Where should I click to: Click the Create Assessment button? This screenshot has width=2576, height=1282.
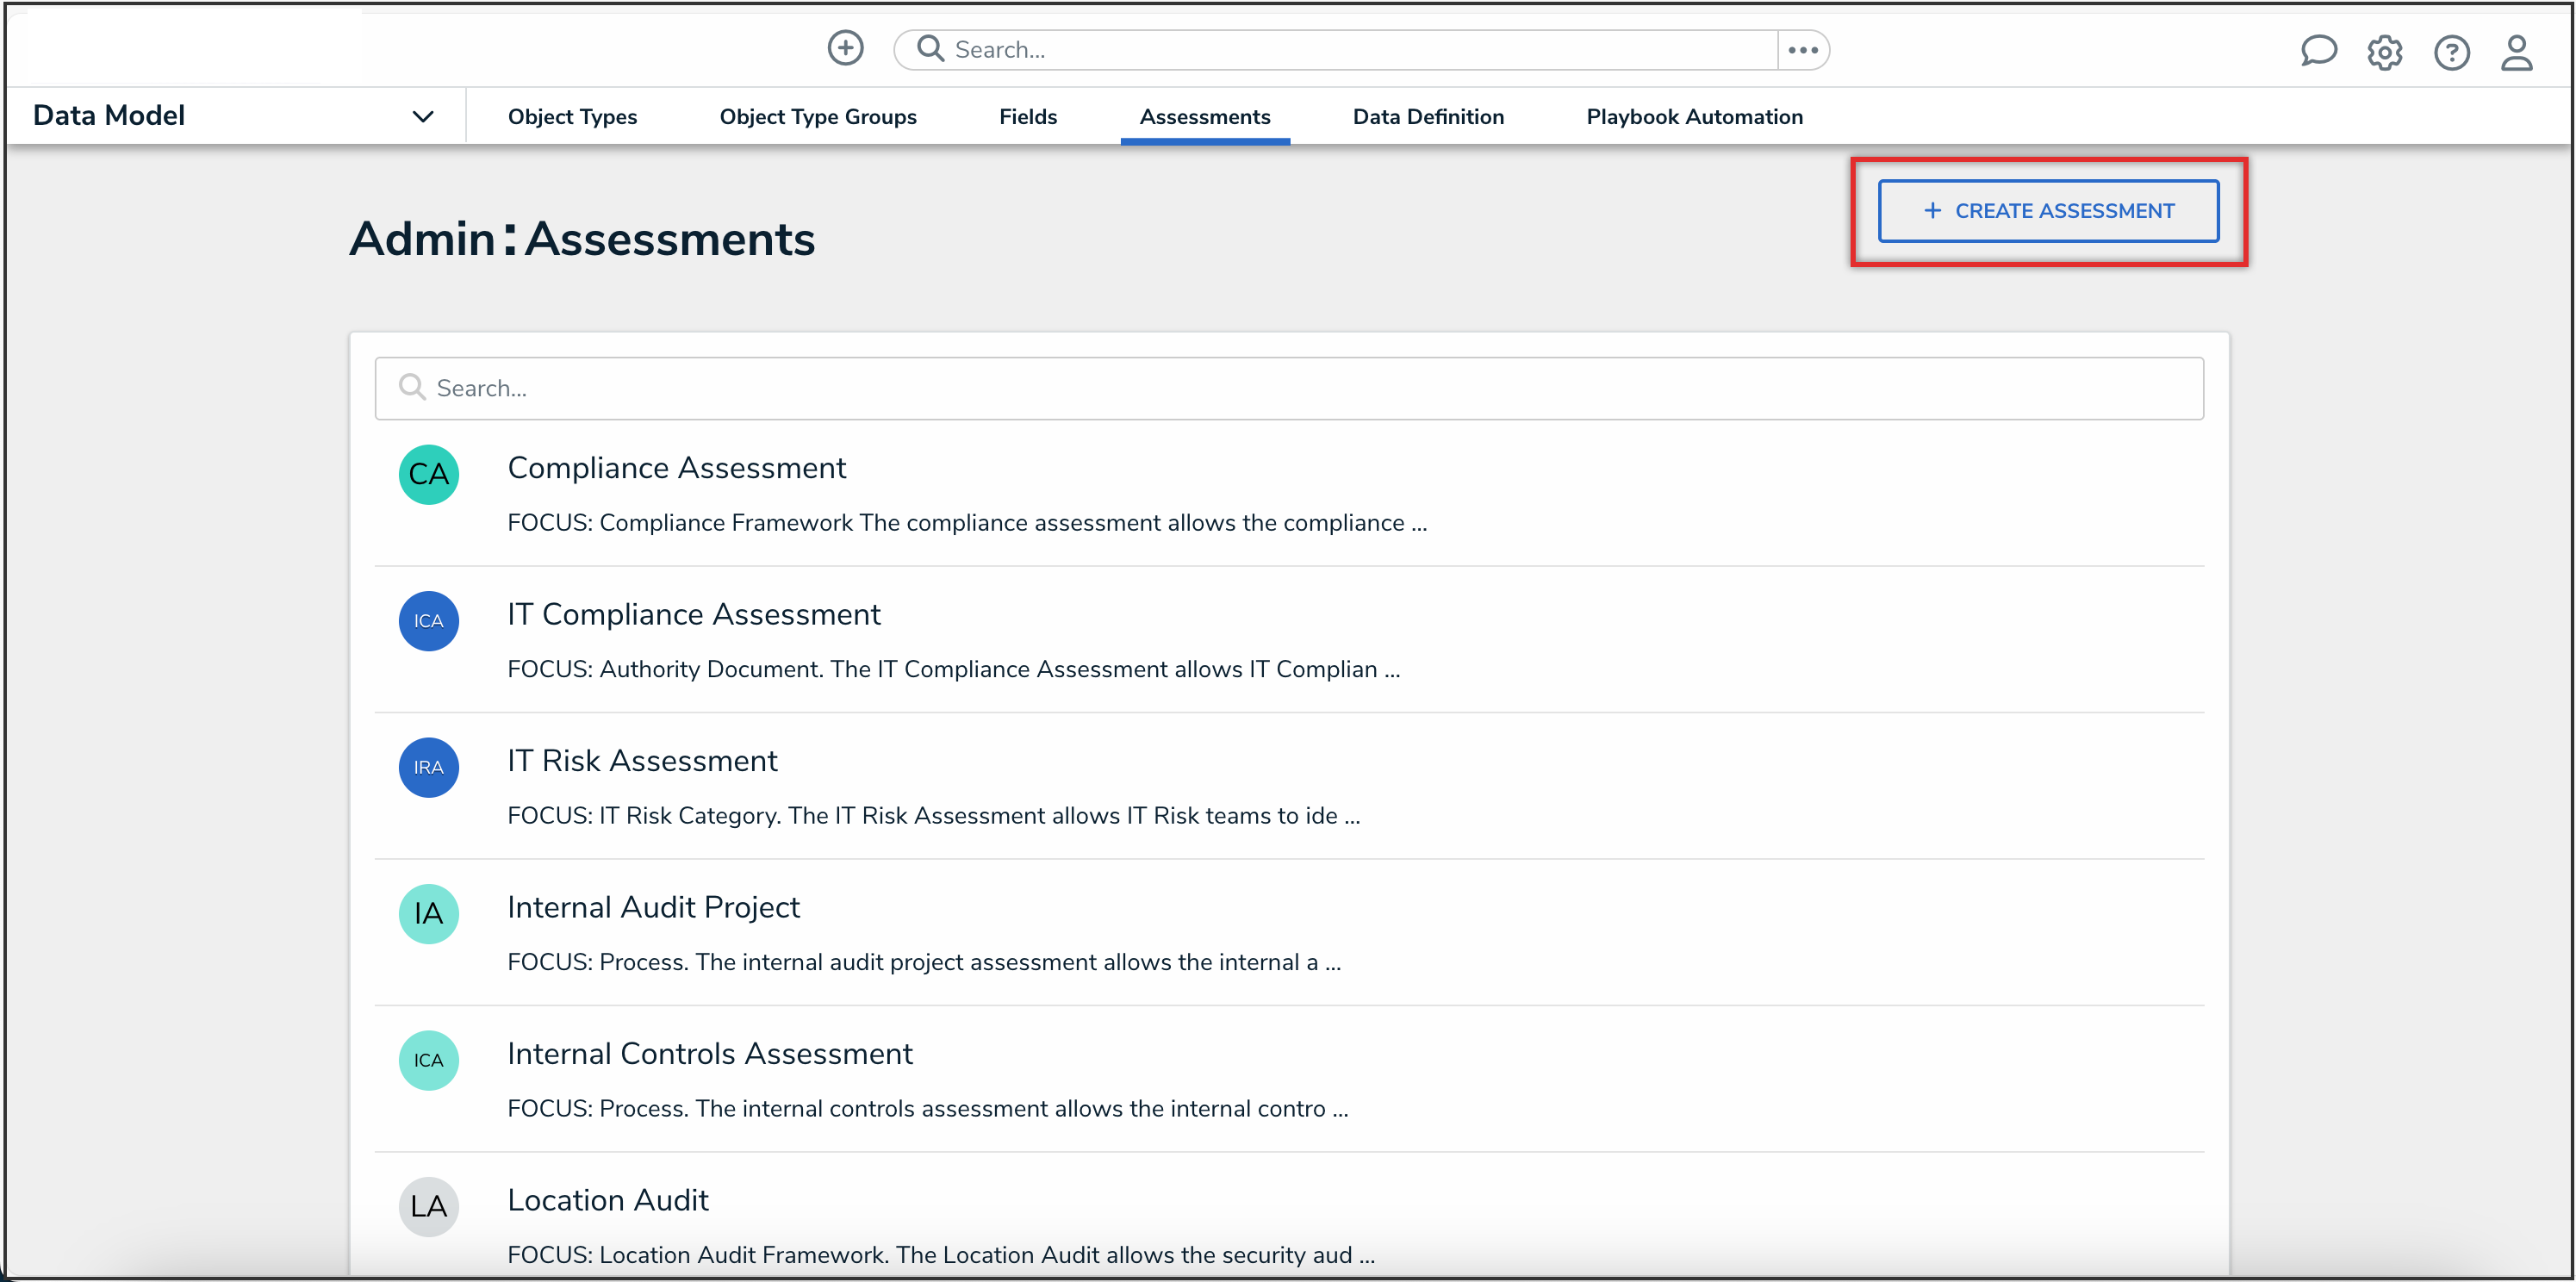click(2048, 211)
